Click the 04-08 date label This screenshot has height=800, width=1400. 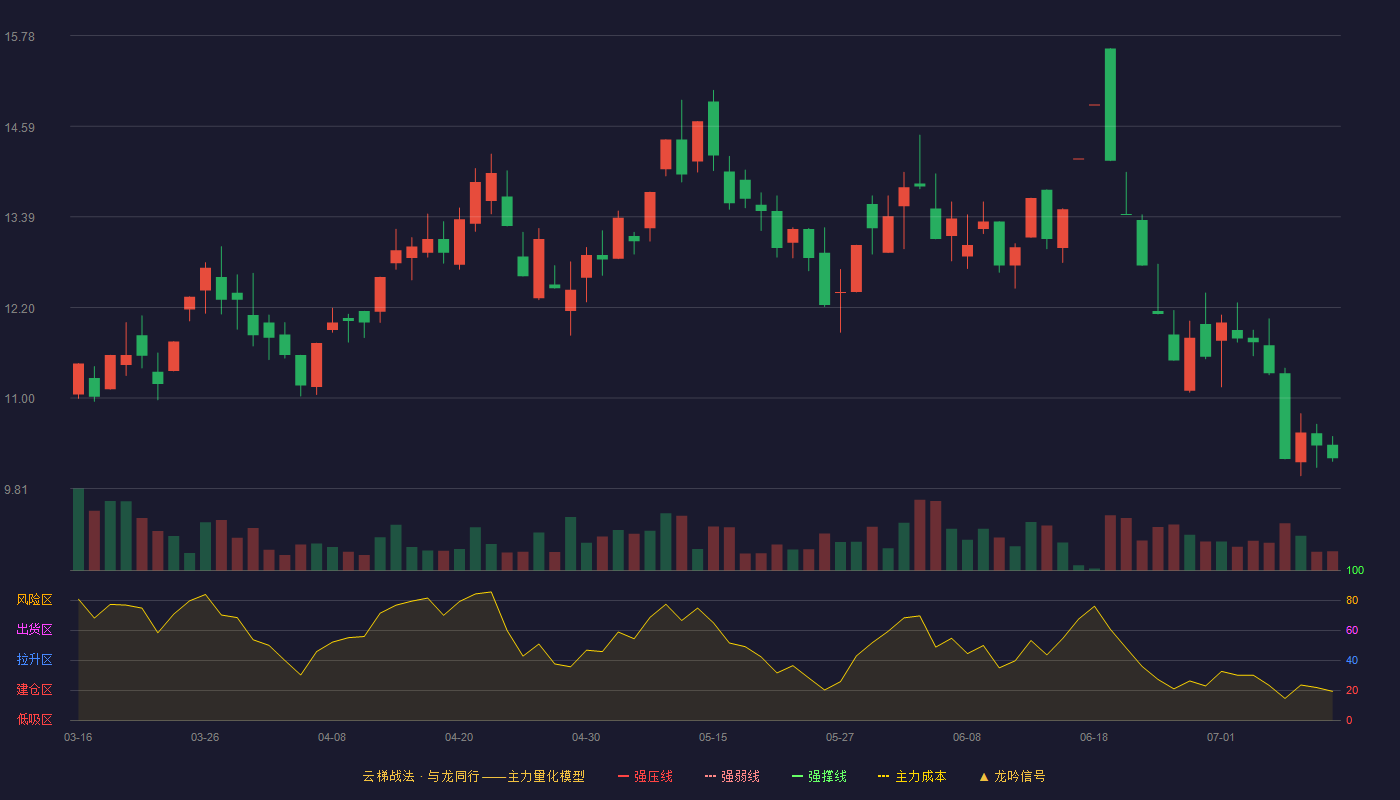tap(332, 737)
